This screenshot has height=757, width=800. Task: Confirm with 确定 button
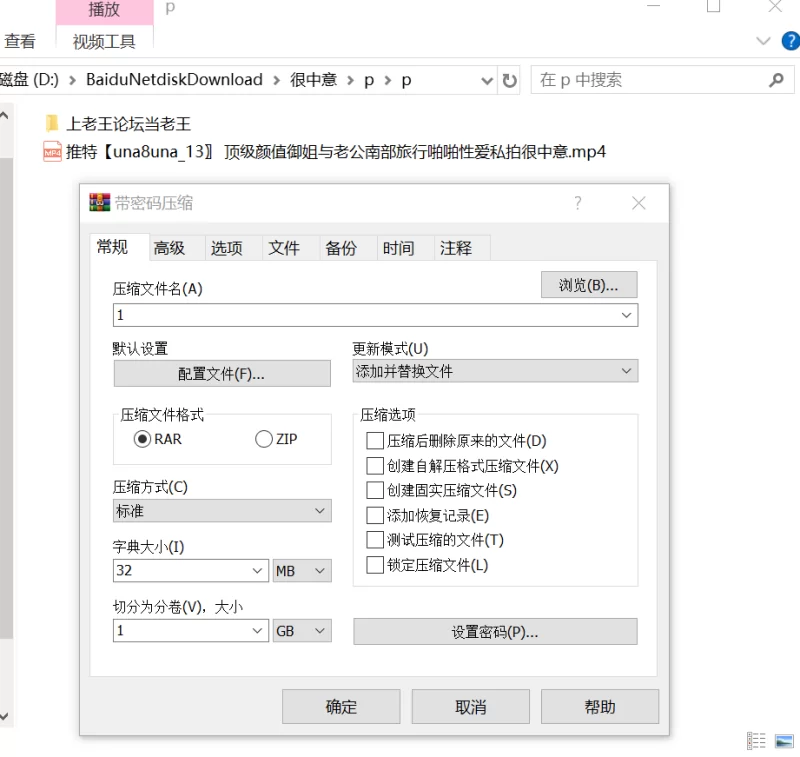click(x=341, y=706)
